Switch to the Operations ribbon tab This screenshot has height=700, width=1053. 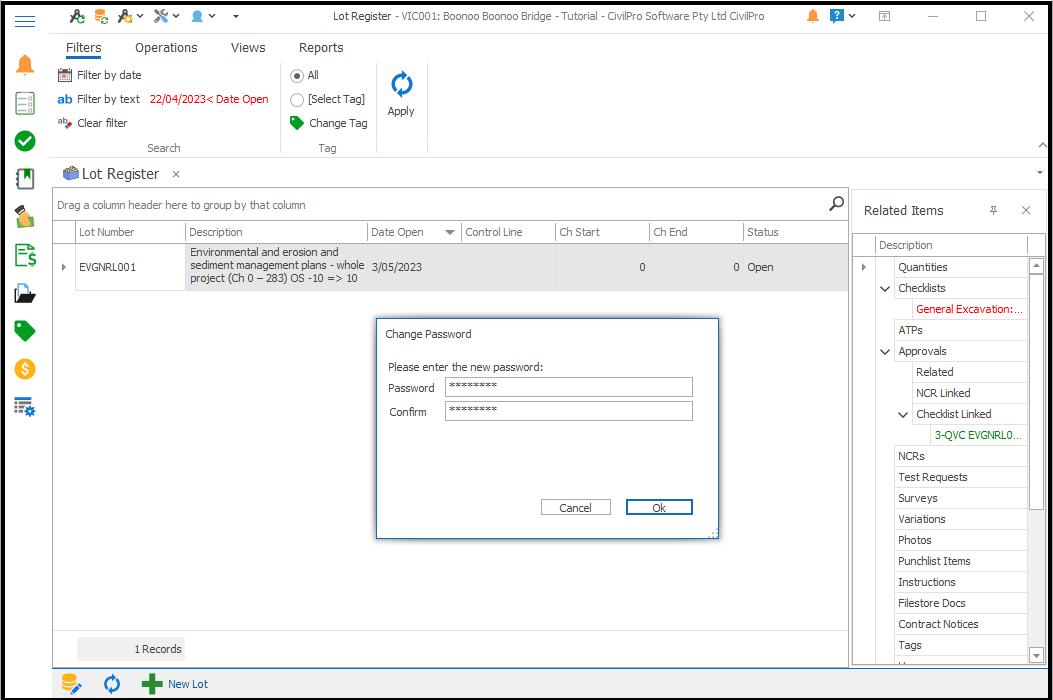pos(166,48)
